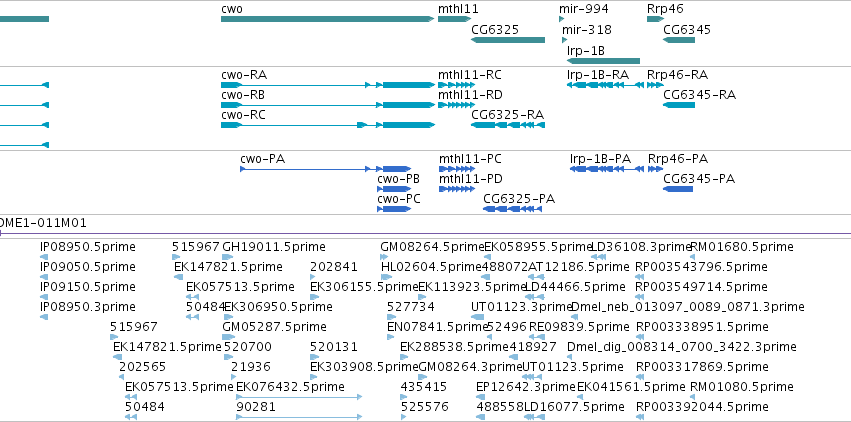Select the Irp-1B gene bar
Viewport: 851px width, 422px height.
coord(604,61)
